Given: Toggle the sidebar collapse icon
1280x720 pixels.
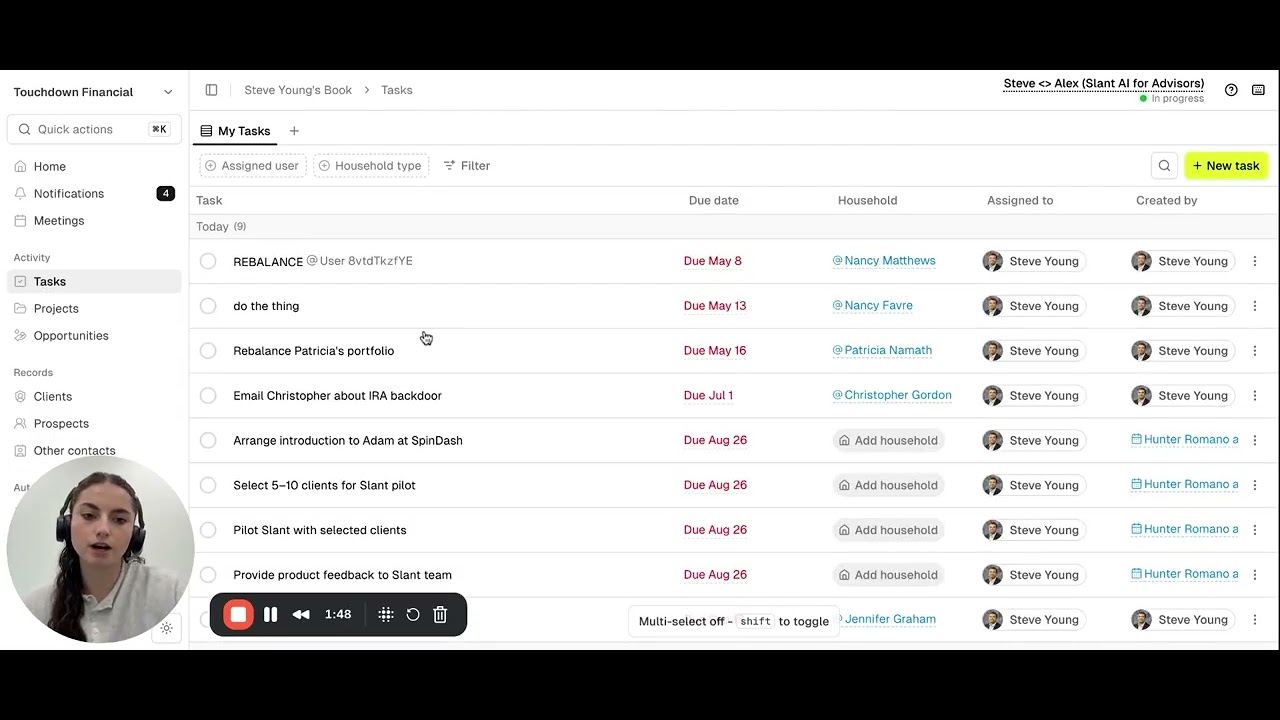Looking at the screenshot, I should tap(211, 90).
